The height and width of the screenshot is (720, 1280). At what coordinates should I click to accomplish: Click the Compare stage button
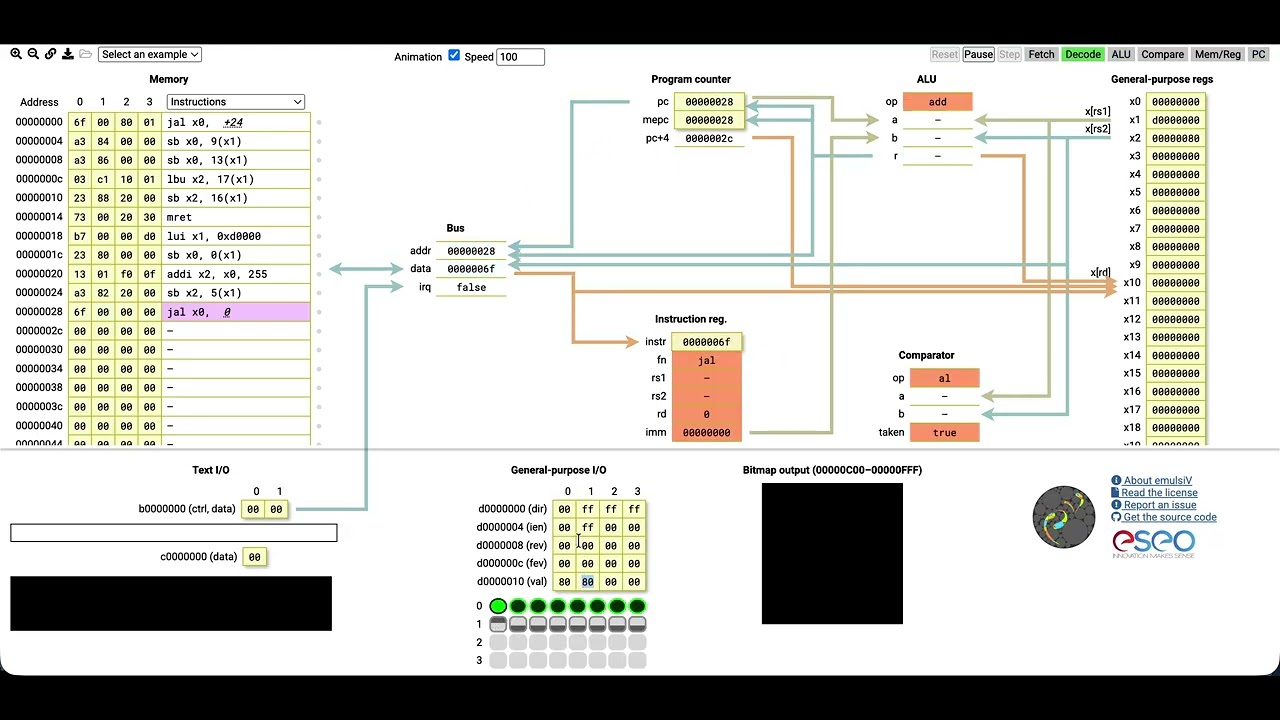click(x=1162, y=55)
